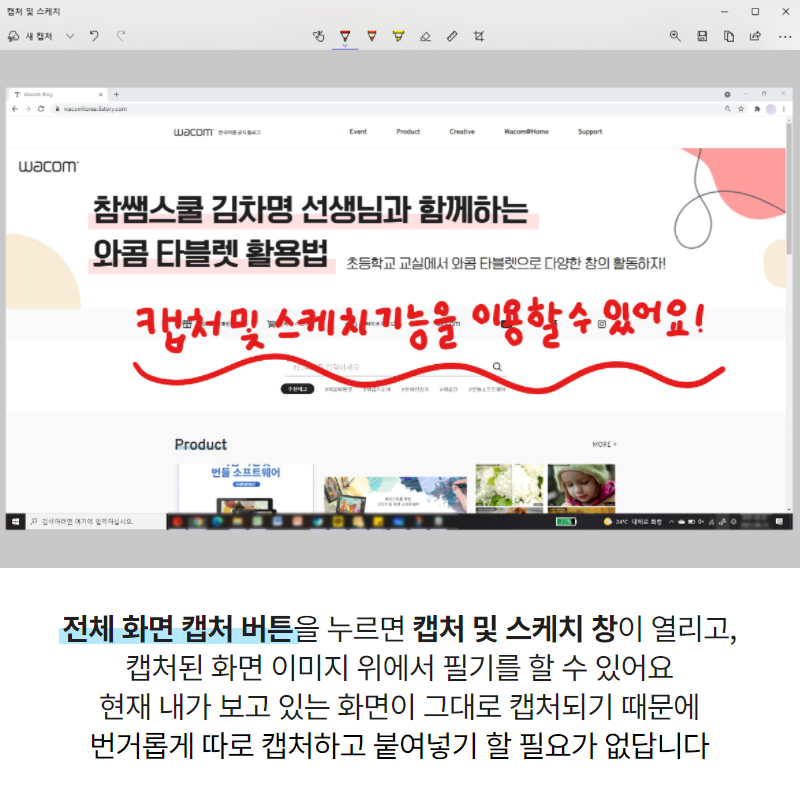800x800 pixels.
Task: Select the yellow highlighter tool
Action: coord(398,36)
